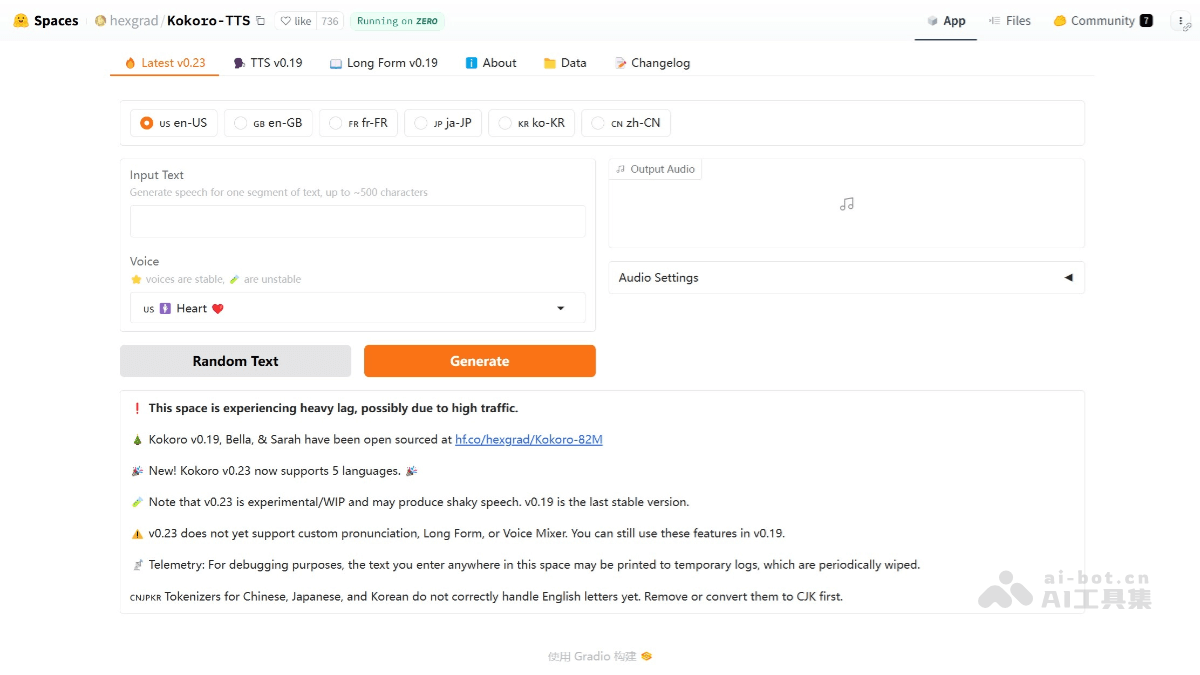Viewport: 1200px width, 675px height.
Task: Click the Hugging Face Spaces logo
Action: [21, 21]
